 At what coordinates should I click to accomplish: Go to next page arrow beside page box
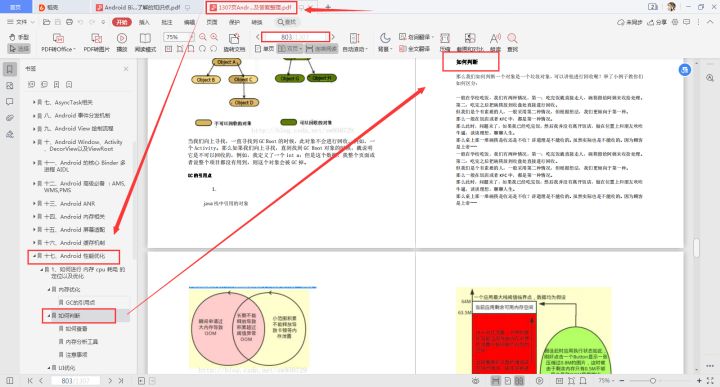tap(333, 37)
